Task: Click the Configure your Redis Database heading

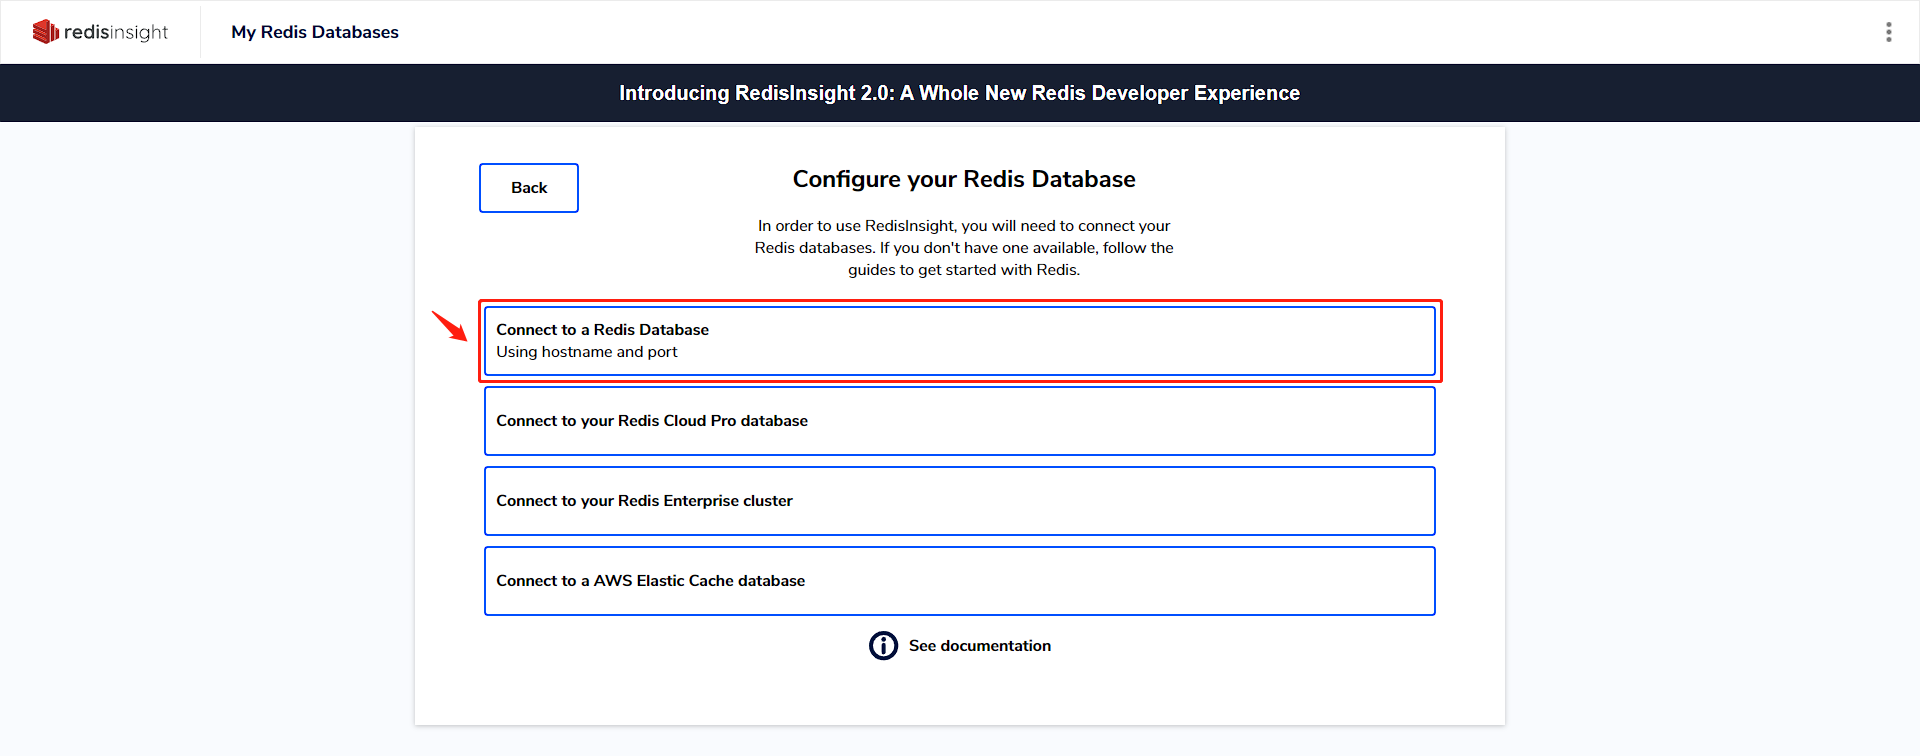Action: click(x=964, y=179)
